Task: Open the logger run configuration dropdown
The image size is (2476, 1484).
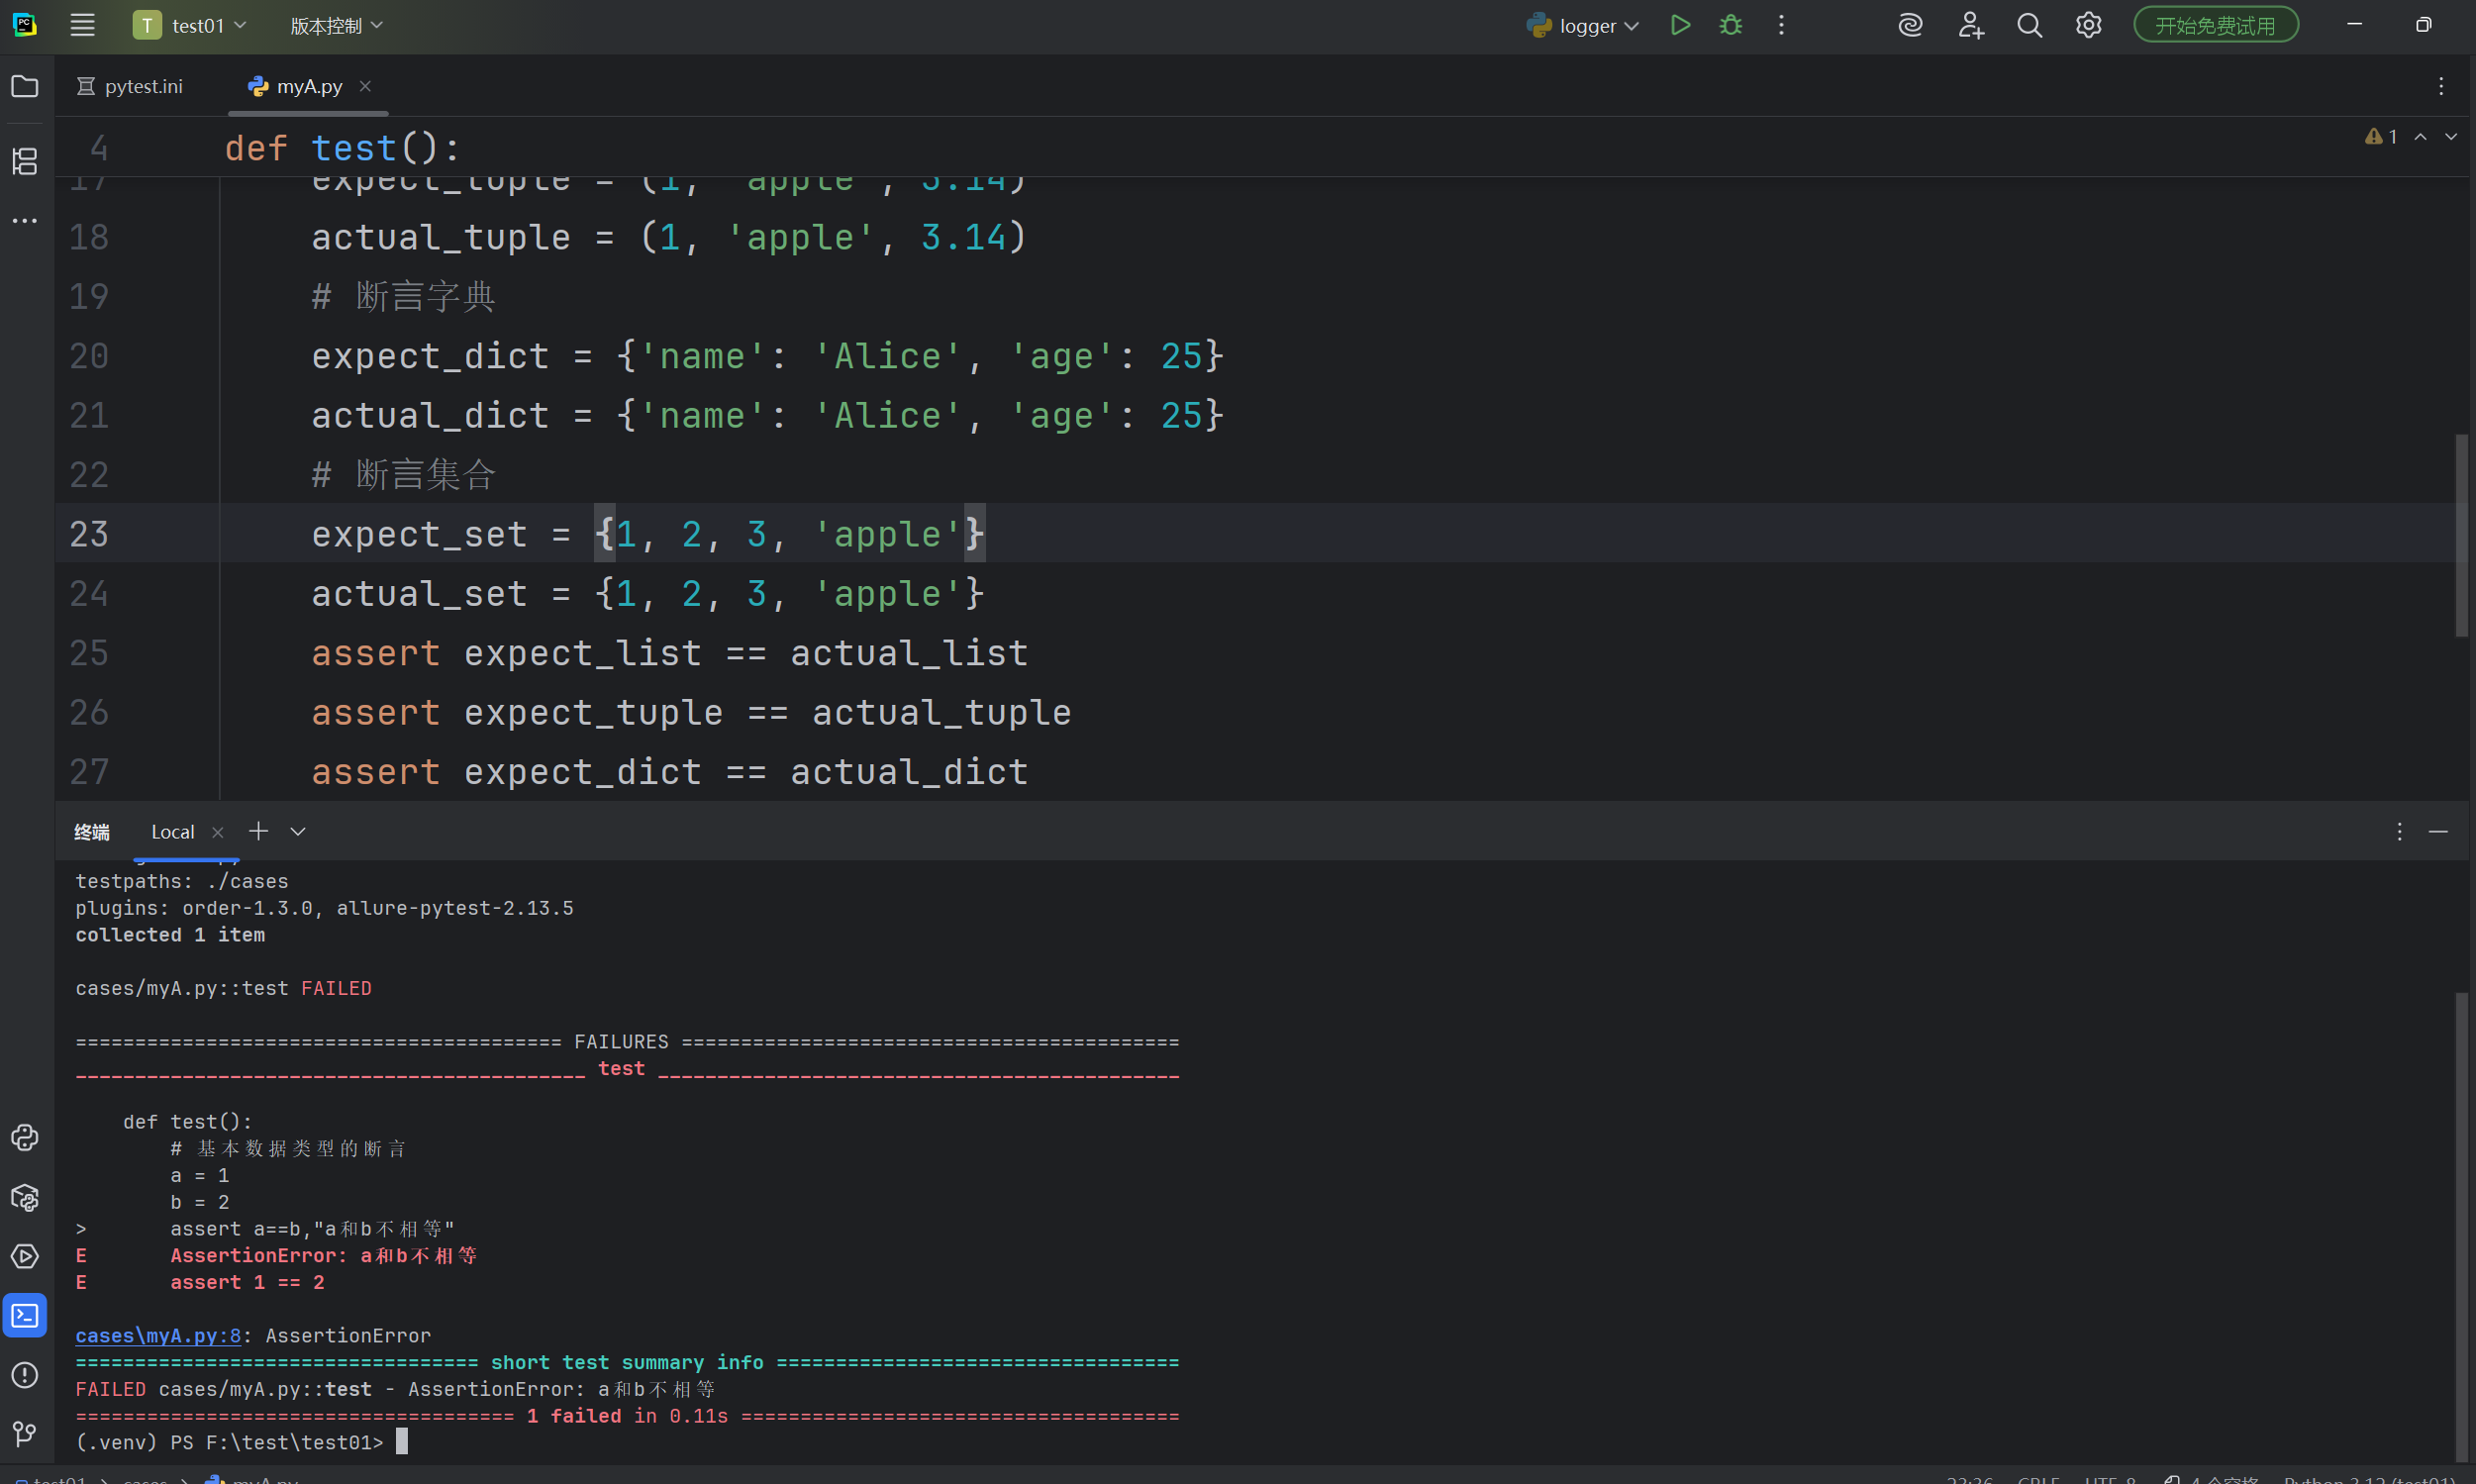Action: coord(1583,26)
